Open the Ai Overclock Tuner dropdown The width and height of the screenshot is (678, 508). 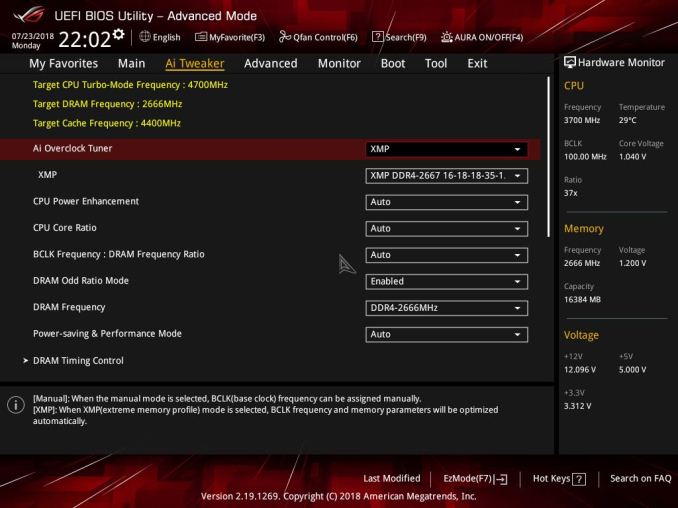[447, 149]
